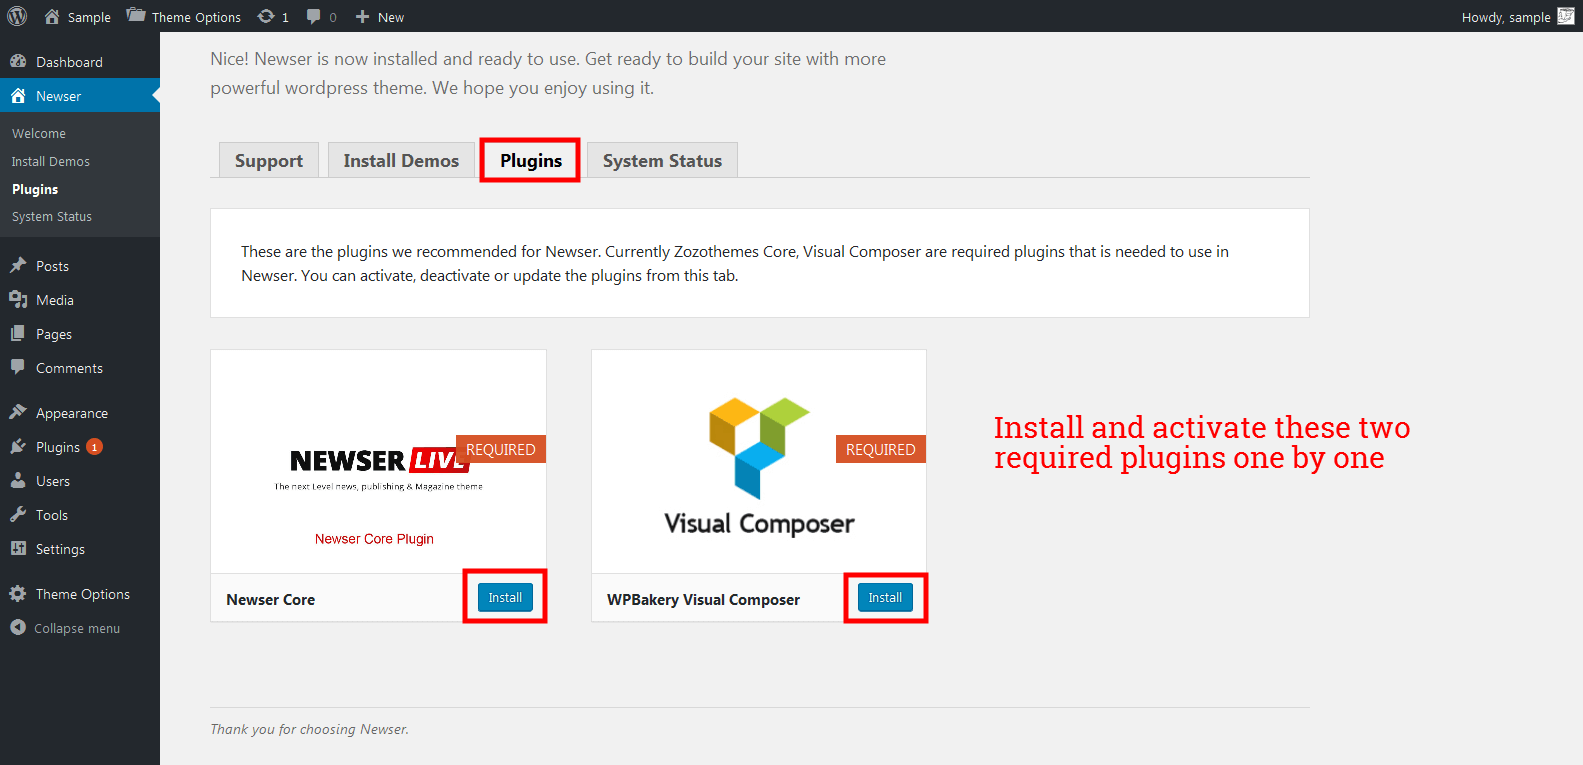1583x765 pixels.
Task: Open the Appearance menu in sidebar
Action: (71, 413)
